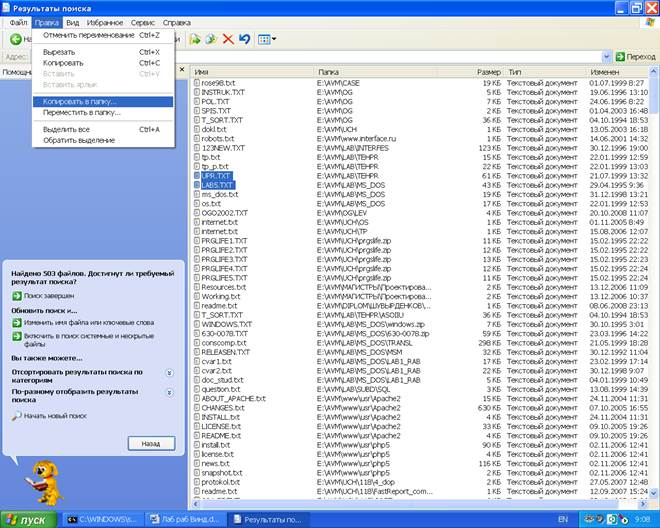This screenshot has height=528, width=660.
Task: Open the address bar dropdown arrow
Action: pos(607,56)
